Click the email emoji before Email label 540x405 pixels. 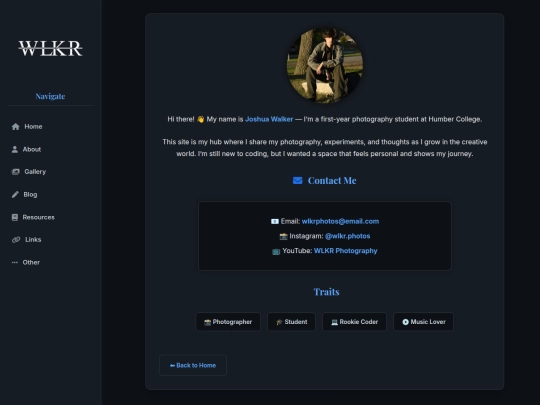(x=274, y=221)
